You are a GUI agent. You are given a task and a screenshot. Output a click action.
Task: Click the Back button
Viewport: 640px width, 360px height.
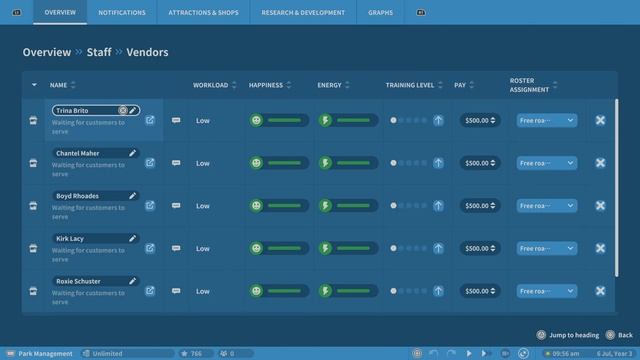coord(619,335)
